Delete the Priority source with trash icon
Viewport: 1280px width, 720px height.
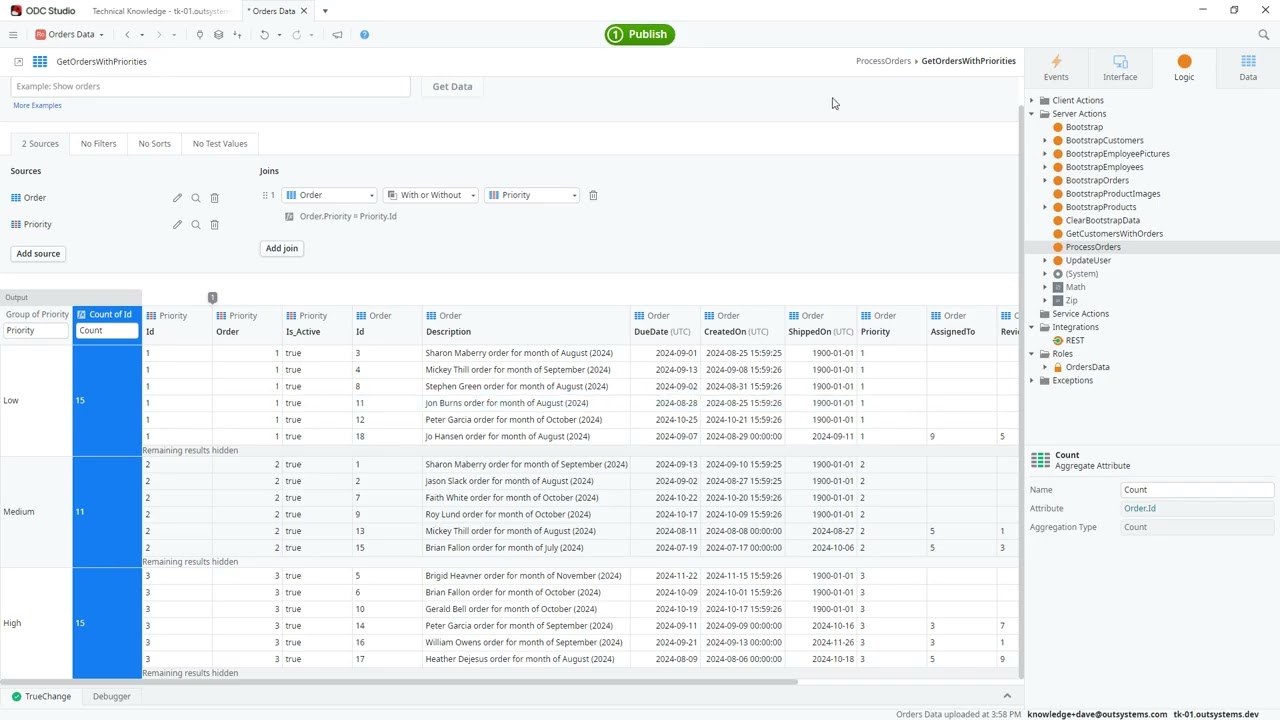[x=214, y=225]
